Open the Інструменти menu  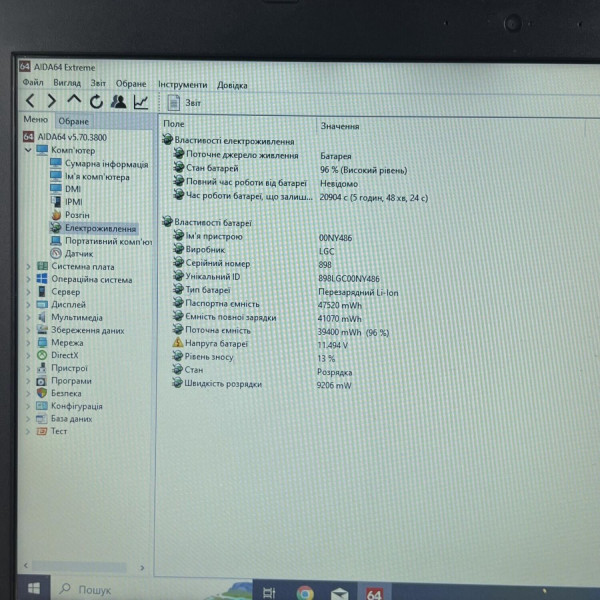point(183,85)
